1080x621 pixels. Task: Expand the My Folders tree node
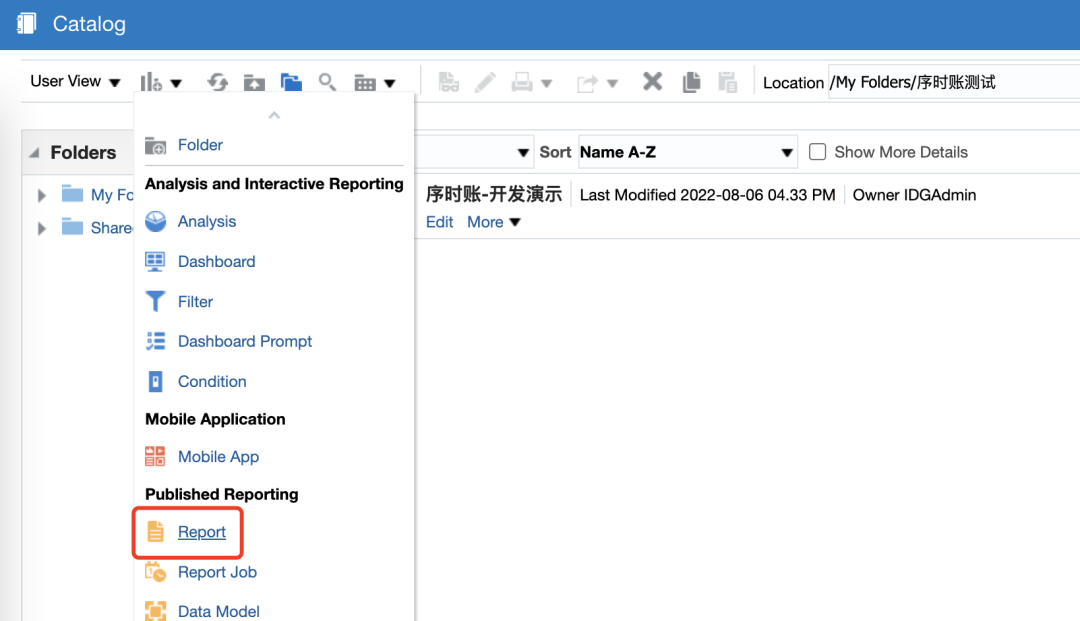tap(41, 196)
